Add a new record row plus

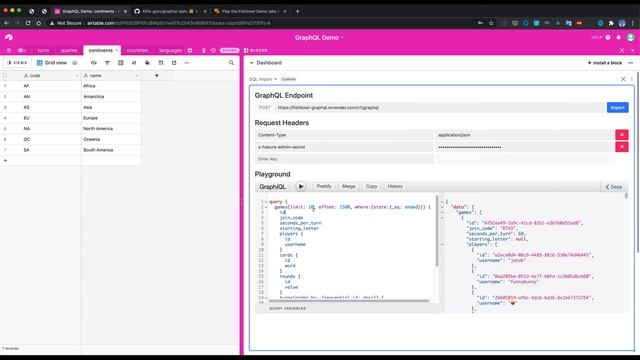[x=5, y=160]
